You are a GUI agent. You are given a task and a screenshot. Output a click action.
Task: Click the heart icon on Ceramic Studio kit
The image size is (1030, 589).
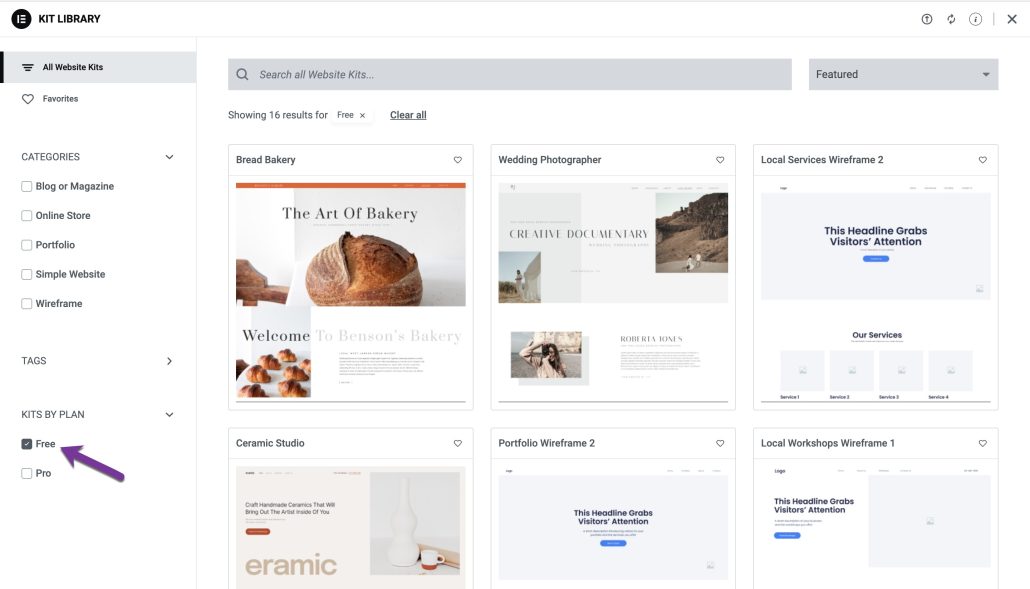[x=458, y=443]
